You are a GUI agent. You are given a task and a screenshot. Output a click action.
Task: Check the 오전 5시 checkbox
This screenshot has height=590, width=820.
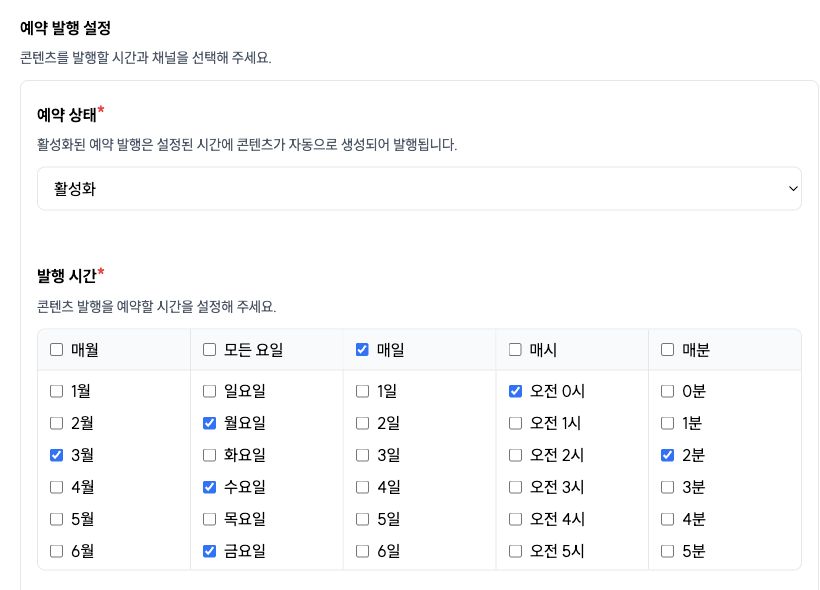tap(515, 551)
